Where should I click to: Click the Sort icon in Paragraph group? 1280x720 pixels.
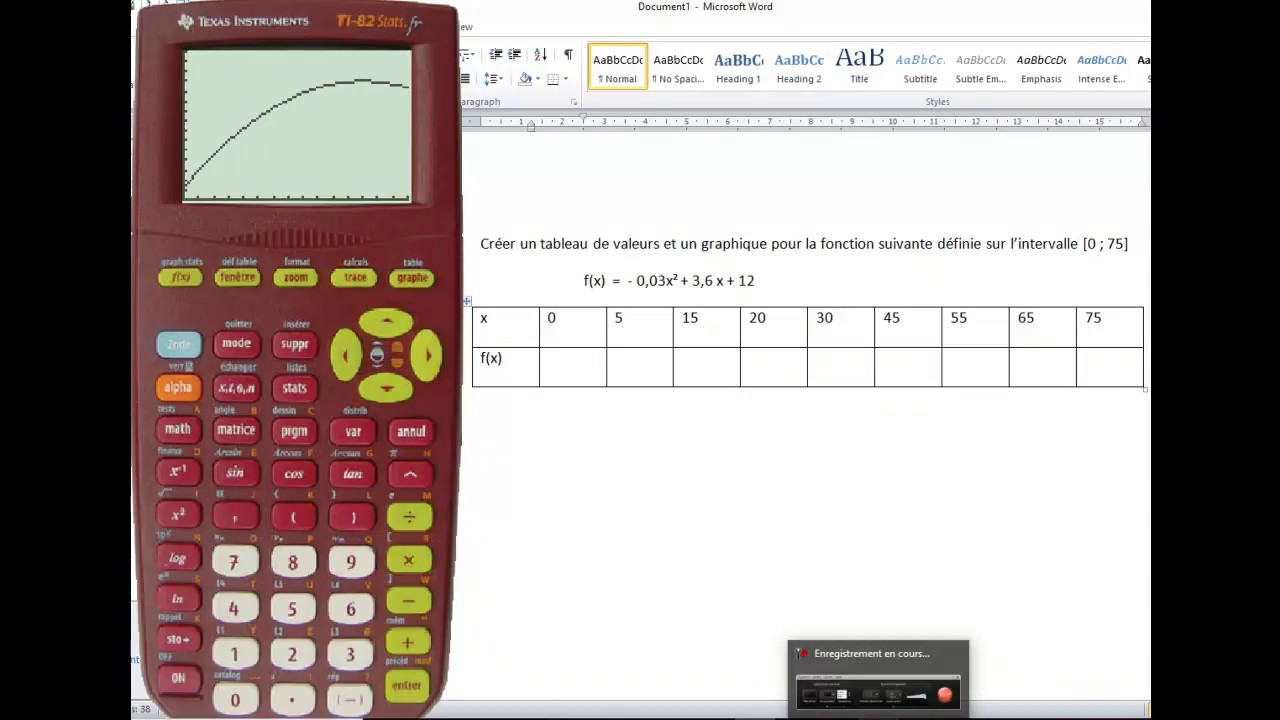pos(540,55)
